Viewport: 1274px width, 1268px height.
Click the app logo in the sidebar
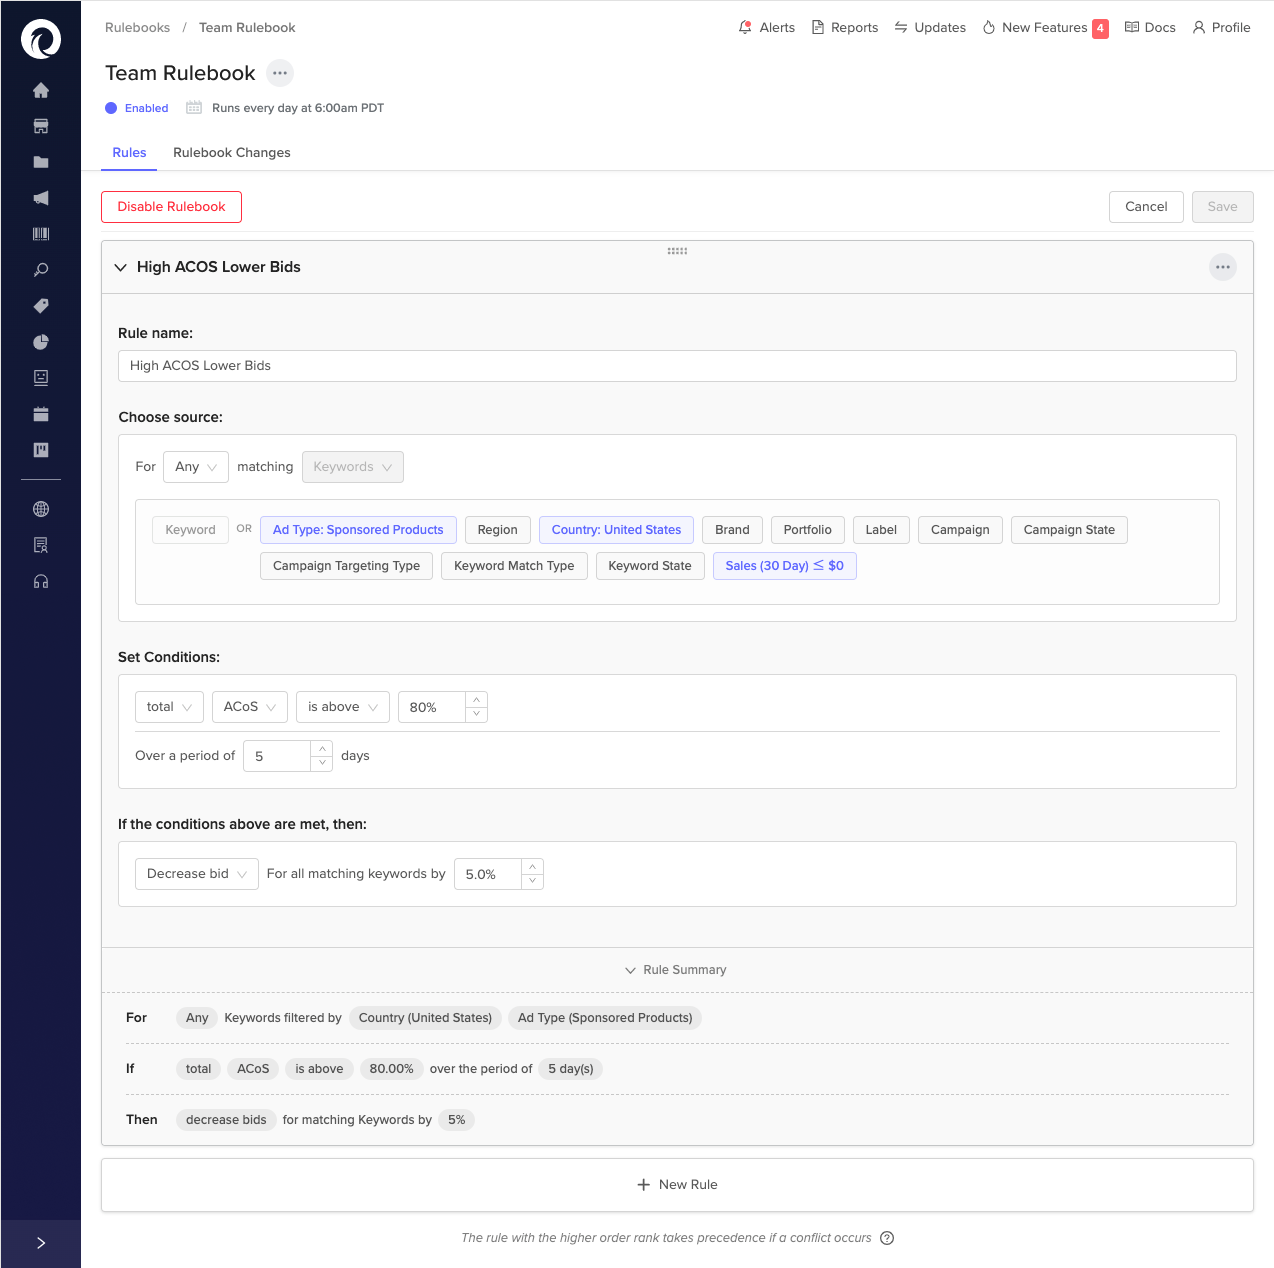click(x=41, y=39)
